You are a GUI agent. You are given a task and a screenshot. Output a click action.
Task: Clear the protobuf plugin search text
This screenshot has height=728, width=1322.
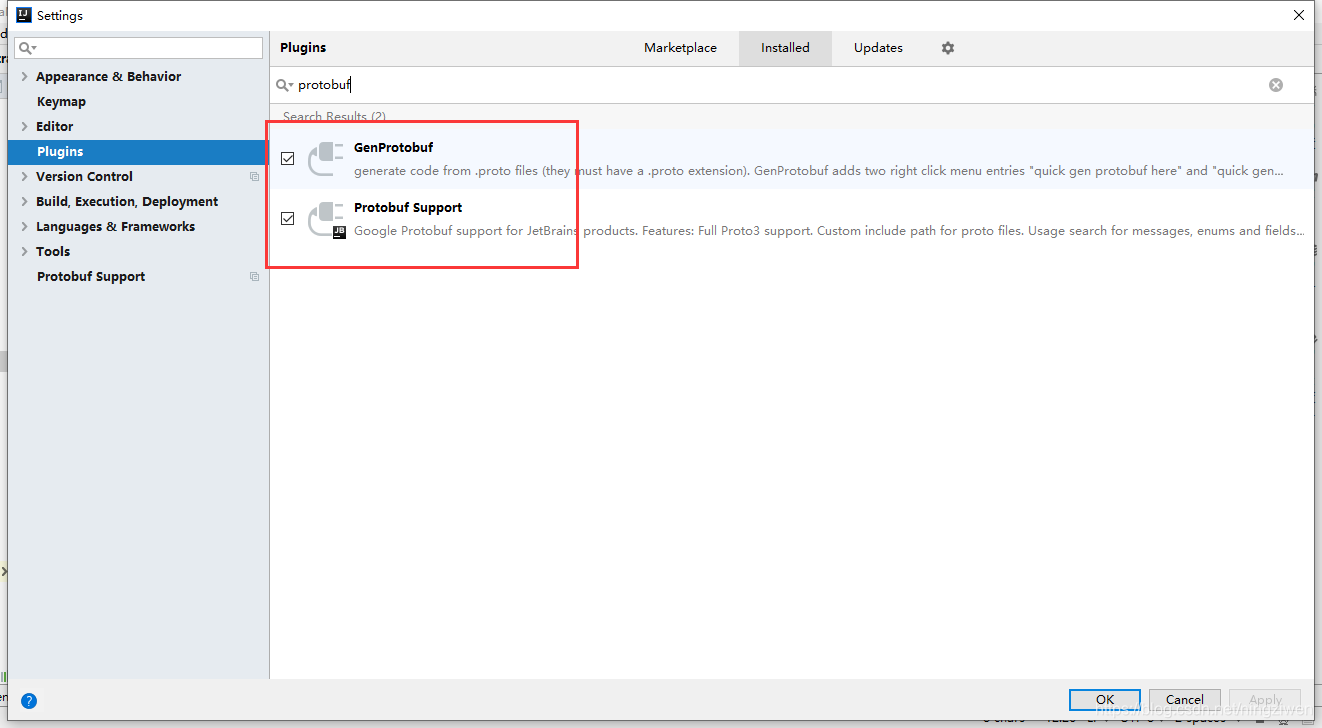click(x=1276, y=85)
